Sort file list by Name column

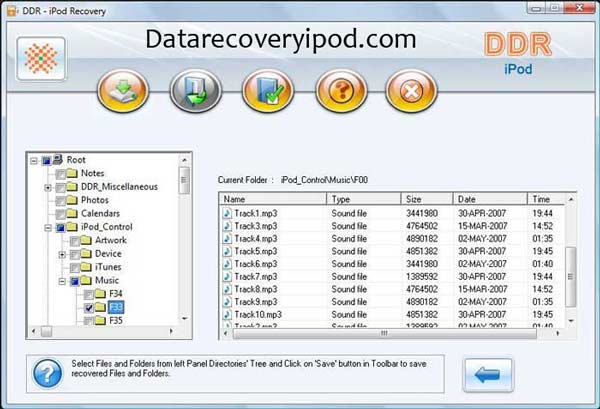click(272, 199)
